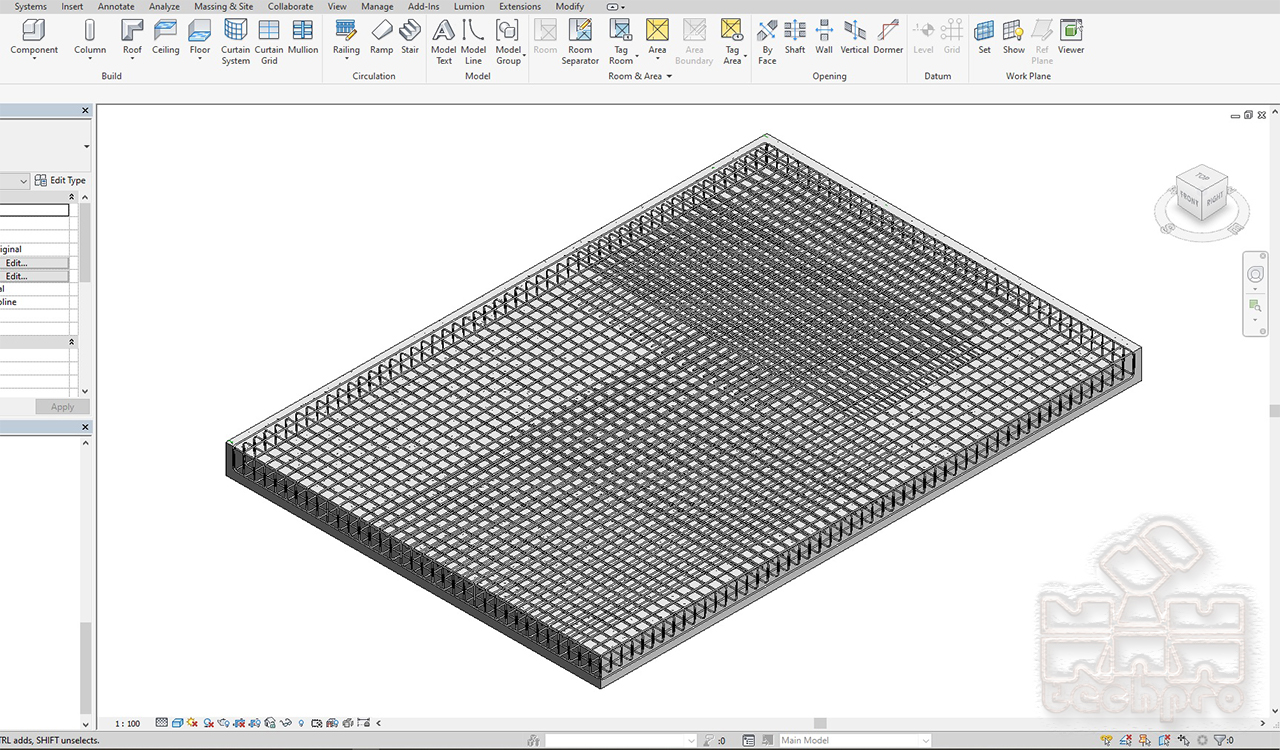Viewport: 1280px width, 750px height.
Task: Select the Curtain System tool
Action: 236,42
